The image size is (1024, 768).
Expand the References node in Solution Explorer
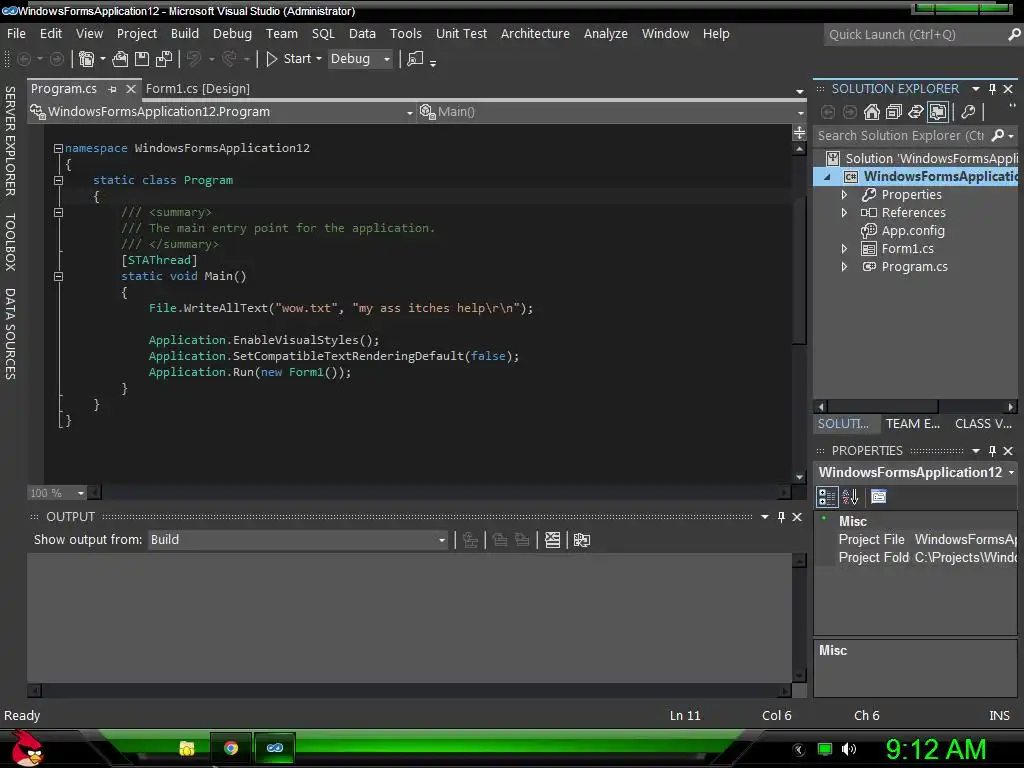(844, 213)
